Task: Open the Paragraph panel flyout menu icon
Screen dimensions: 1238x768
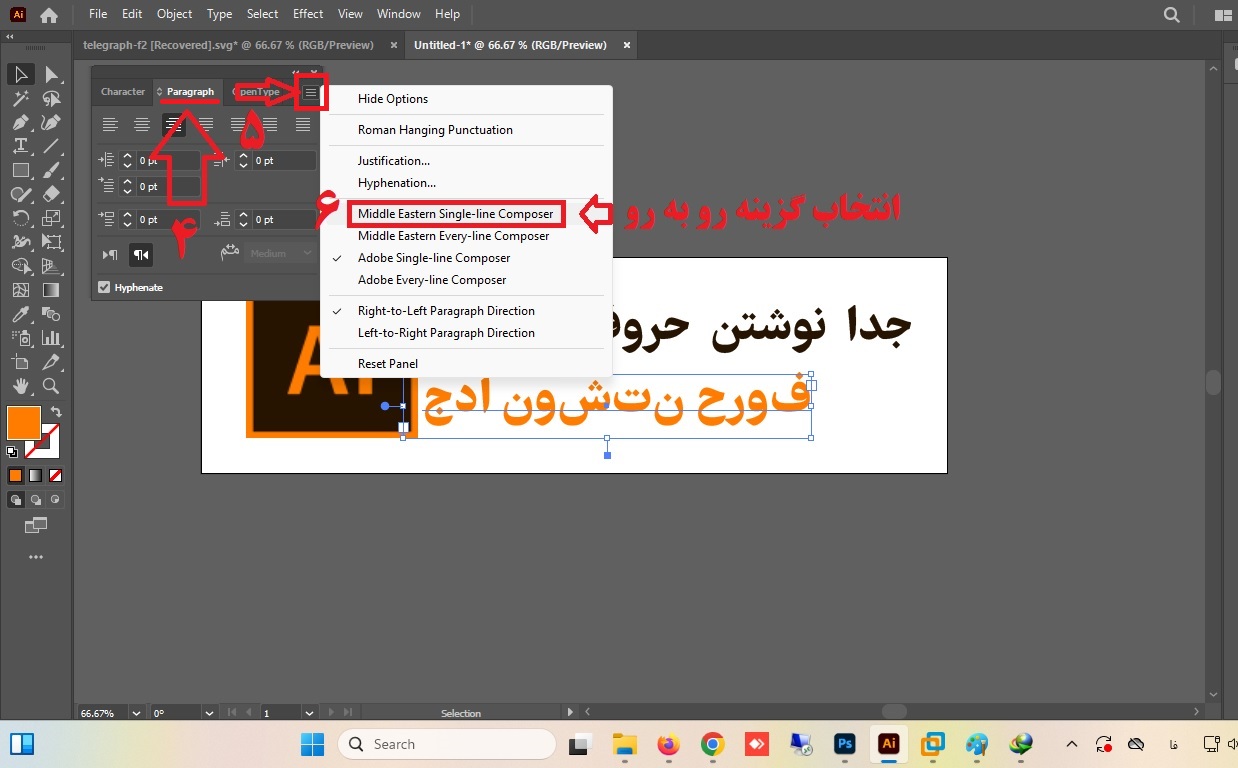Action: (x=310, y=92)
